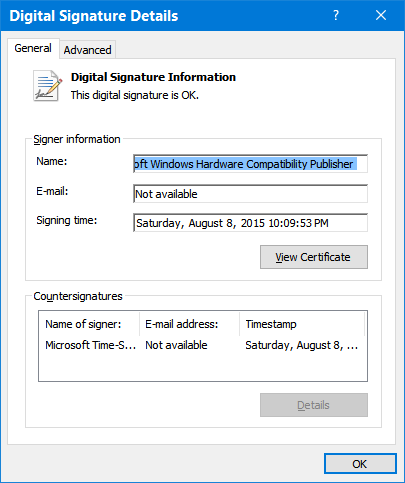Click the countersignature's Not available email cell

[176, 345]
